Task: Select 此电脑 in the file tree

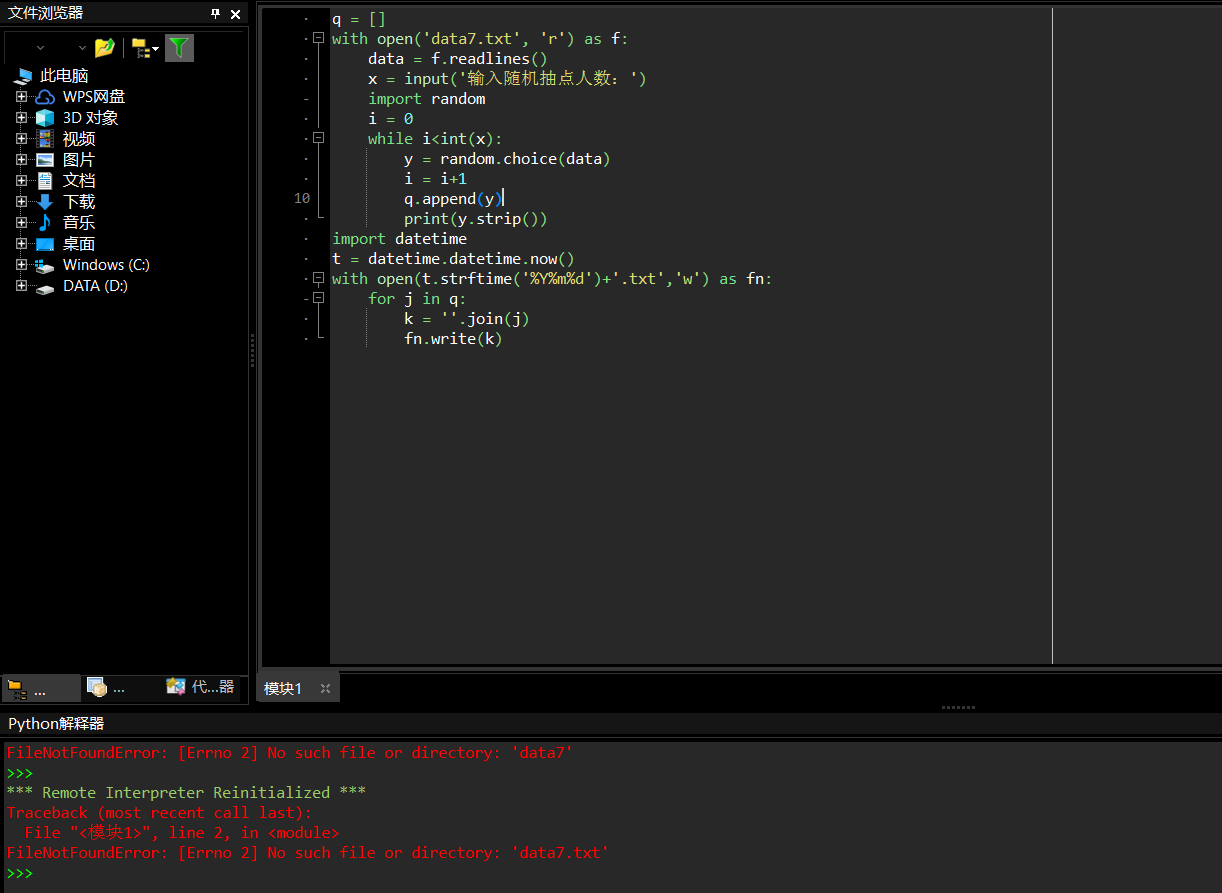Action: click(x=64, y=76)
